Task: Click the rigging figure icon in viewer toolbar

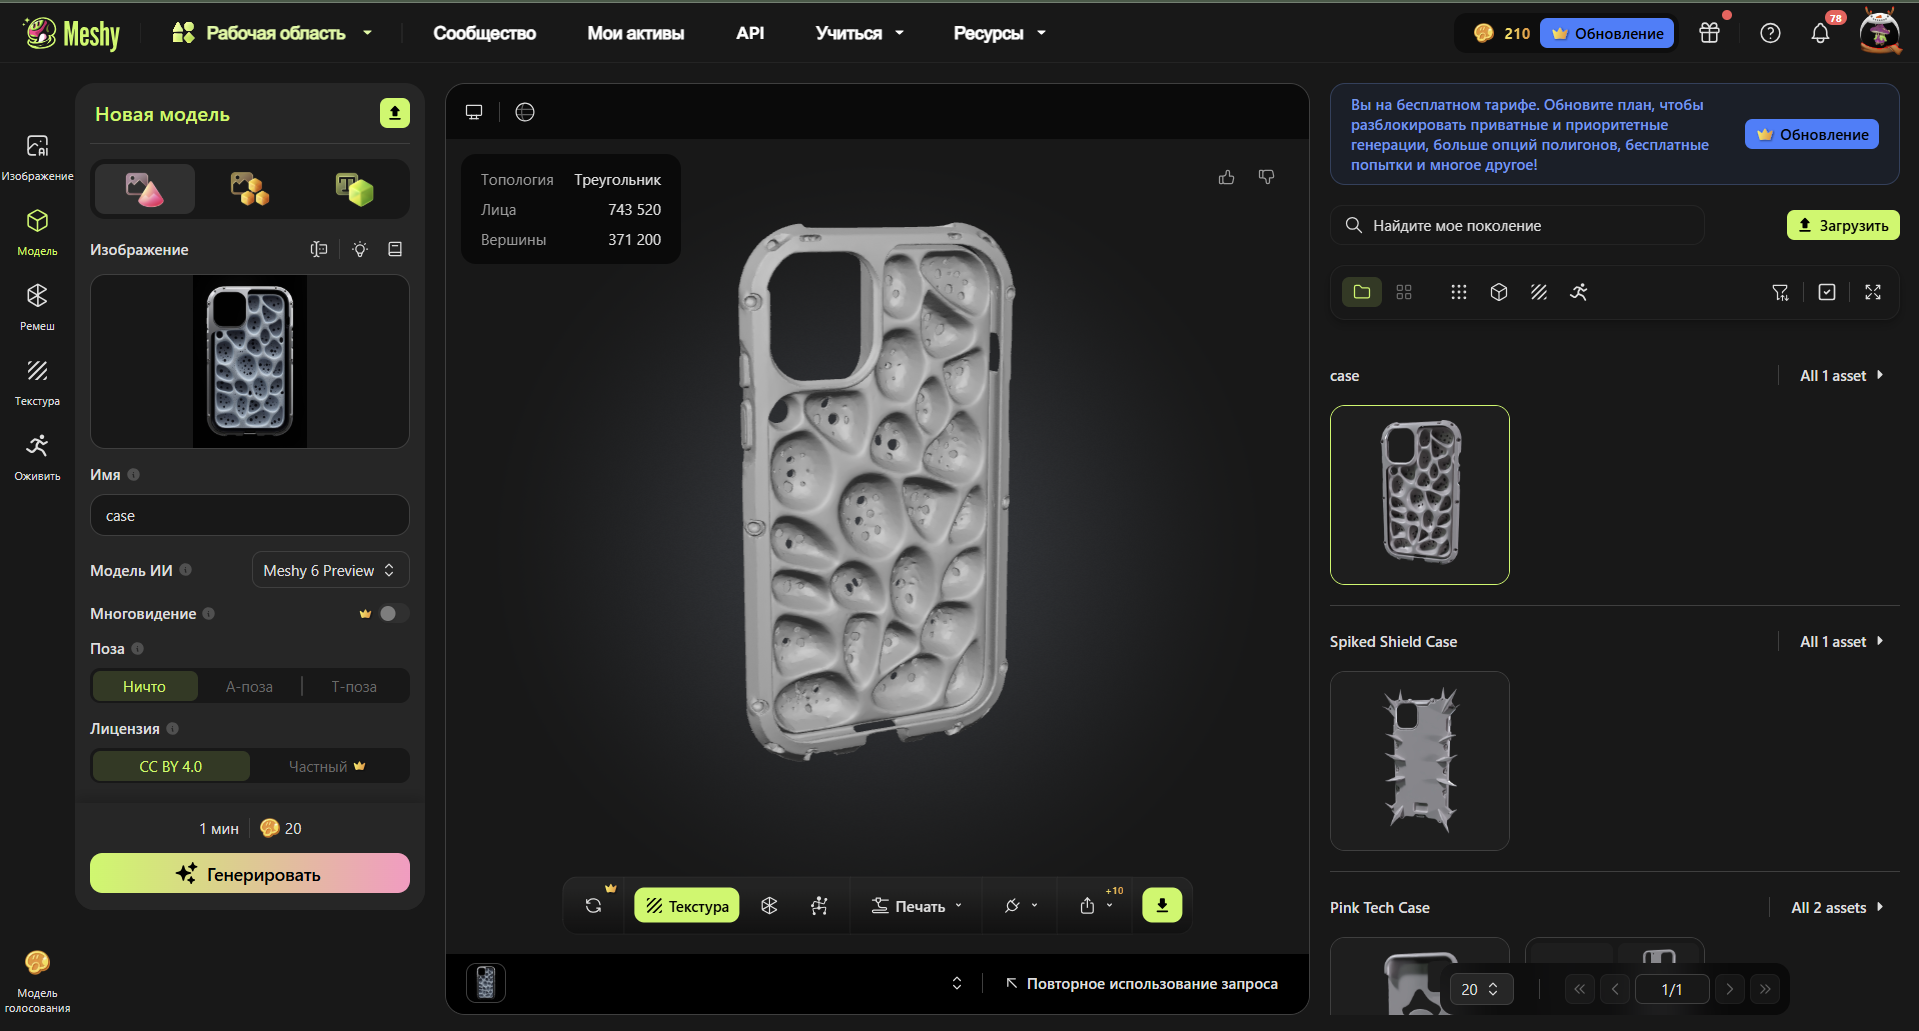Action: pos(819,905)
